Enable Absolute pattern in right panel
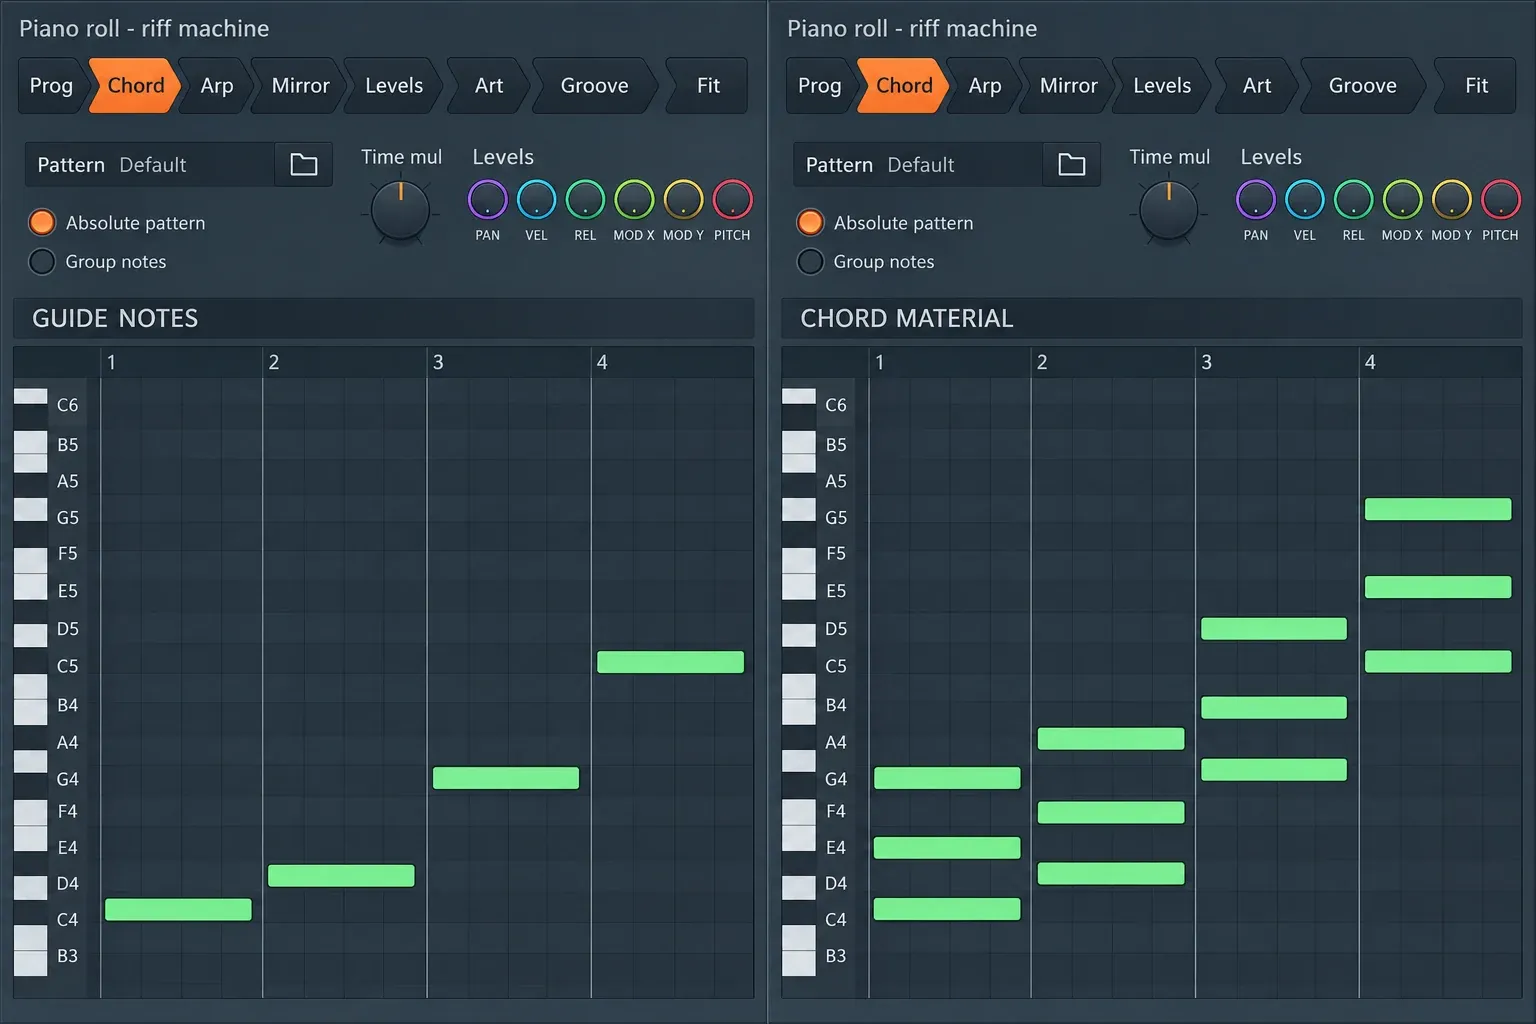Image resolution: width=1536 pixels, height=1024 pixels. (x=810, y=222)
